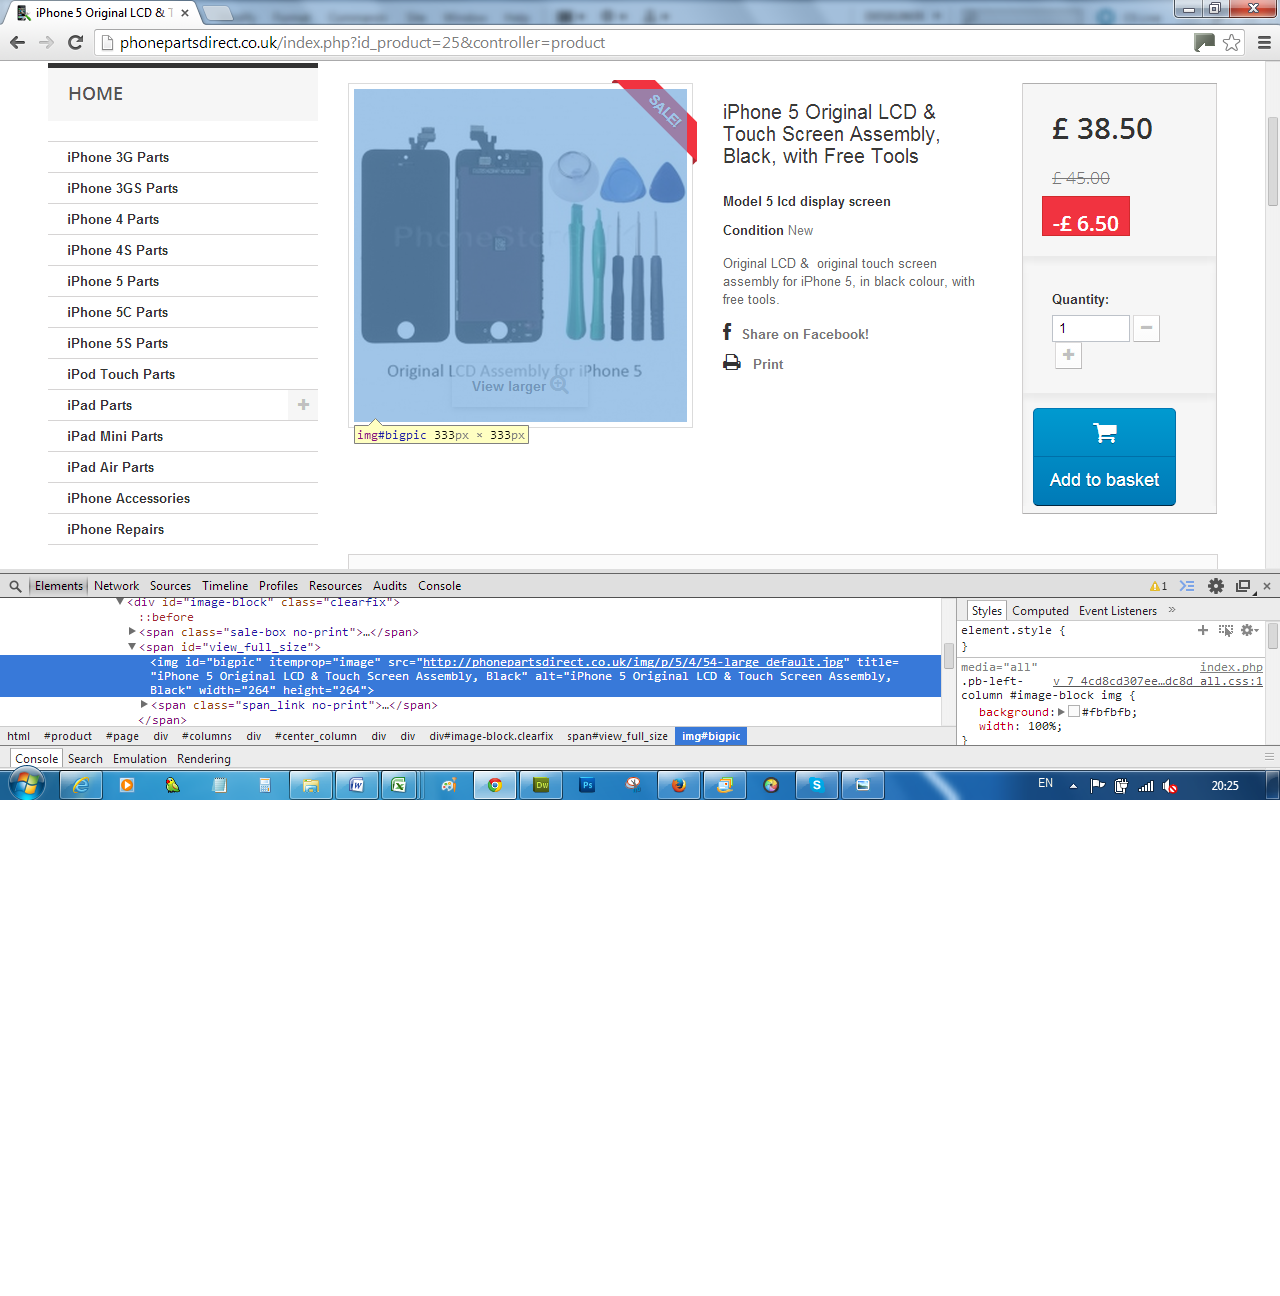Add a new style rule
The image size is (1280, 1296).
[1203, 630]
